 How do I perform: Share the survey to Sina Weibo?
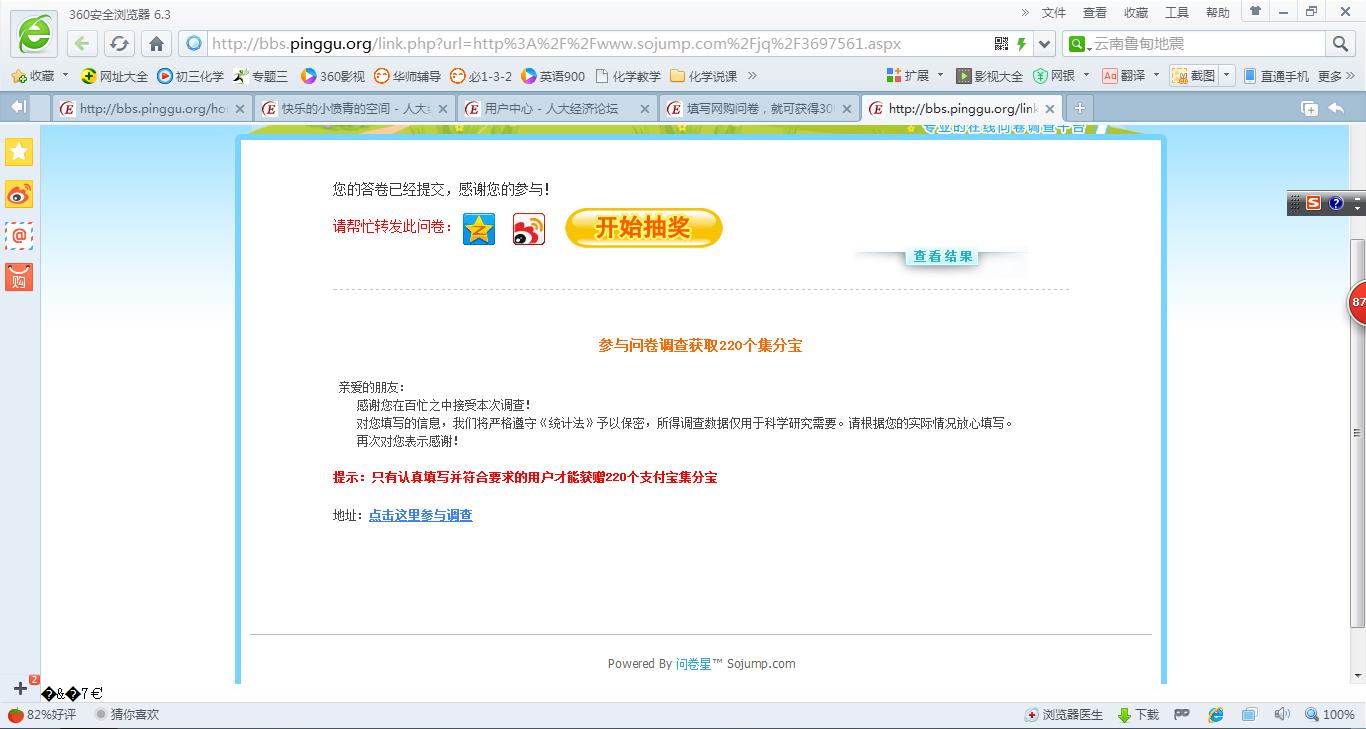click(529, 229)
